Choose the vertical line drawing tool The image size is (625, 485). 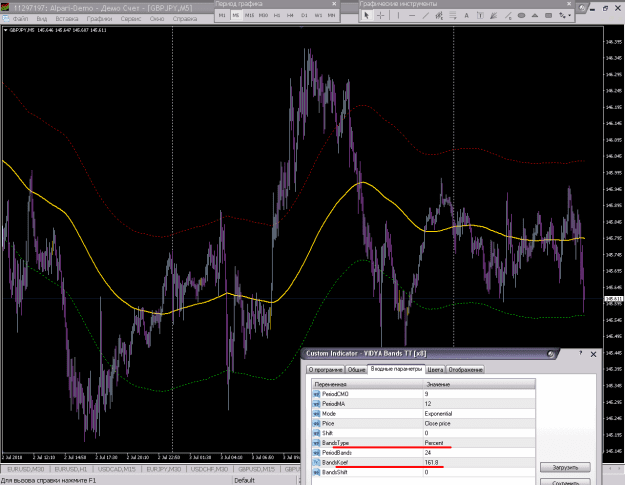tap(398, 16)
